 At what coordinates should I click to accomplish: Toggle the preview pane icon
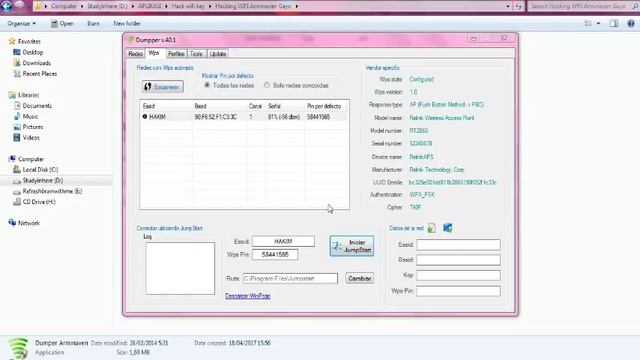(x=614, y=24)
